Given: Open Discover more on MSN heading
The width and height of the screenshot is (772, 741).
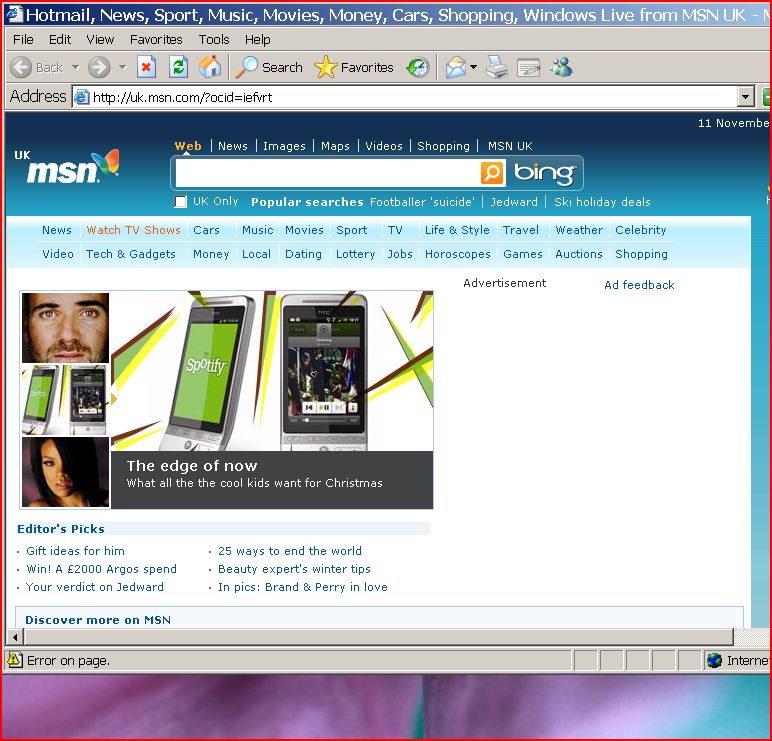Looking at the screenshot, I should (x=98, y=620).
